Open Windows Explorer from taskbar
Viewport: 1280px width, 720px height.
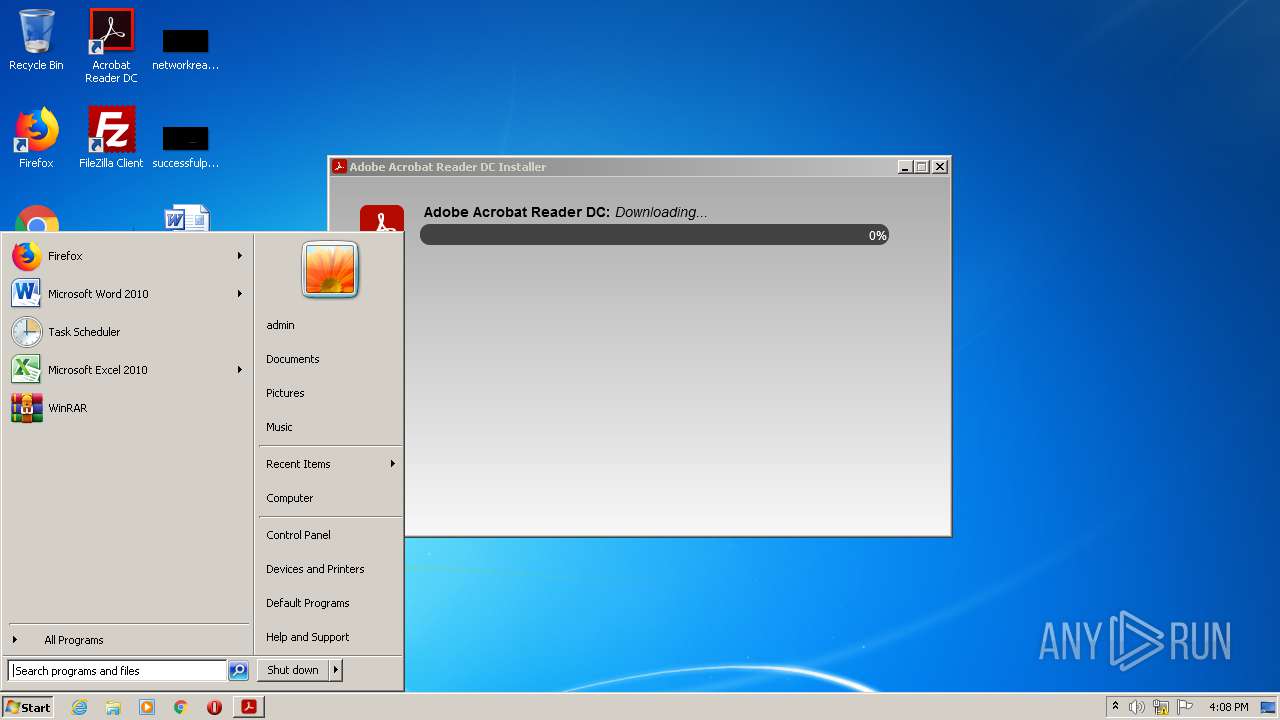[113, 707]
